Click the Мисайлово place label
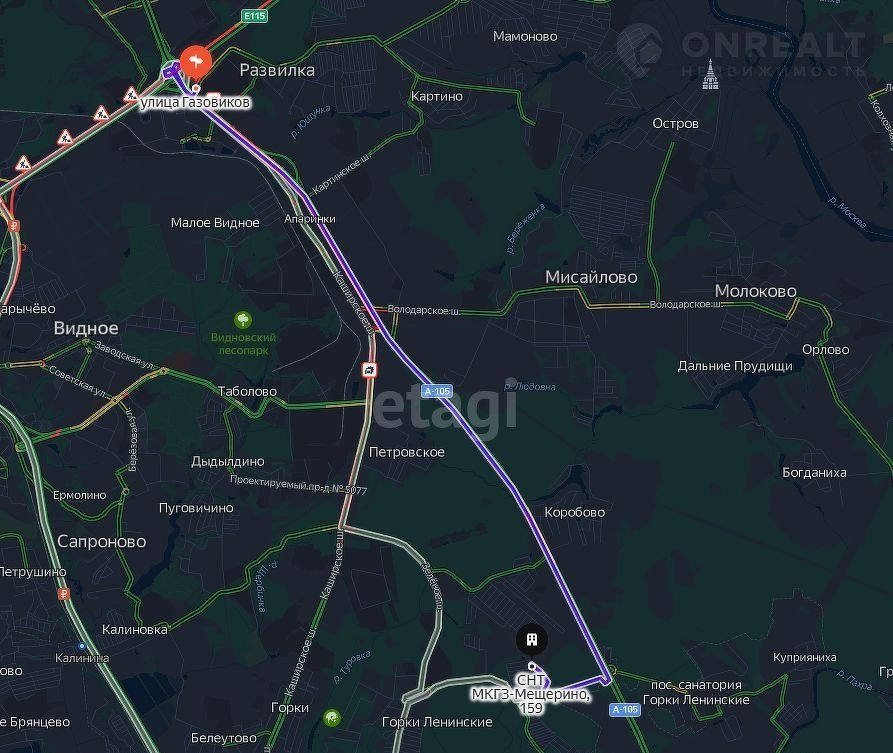 click(x=591, y=277)
